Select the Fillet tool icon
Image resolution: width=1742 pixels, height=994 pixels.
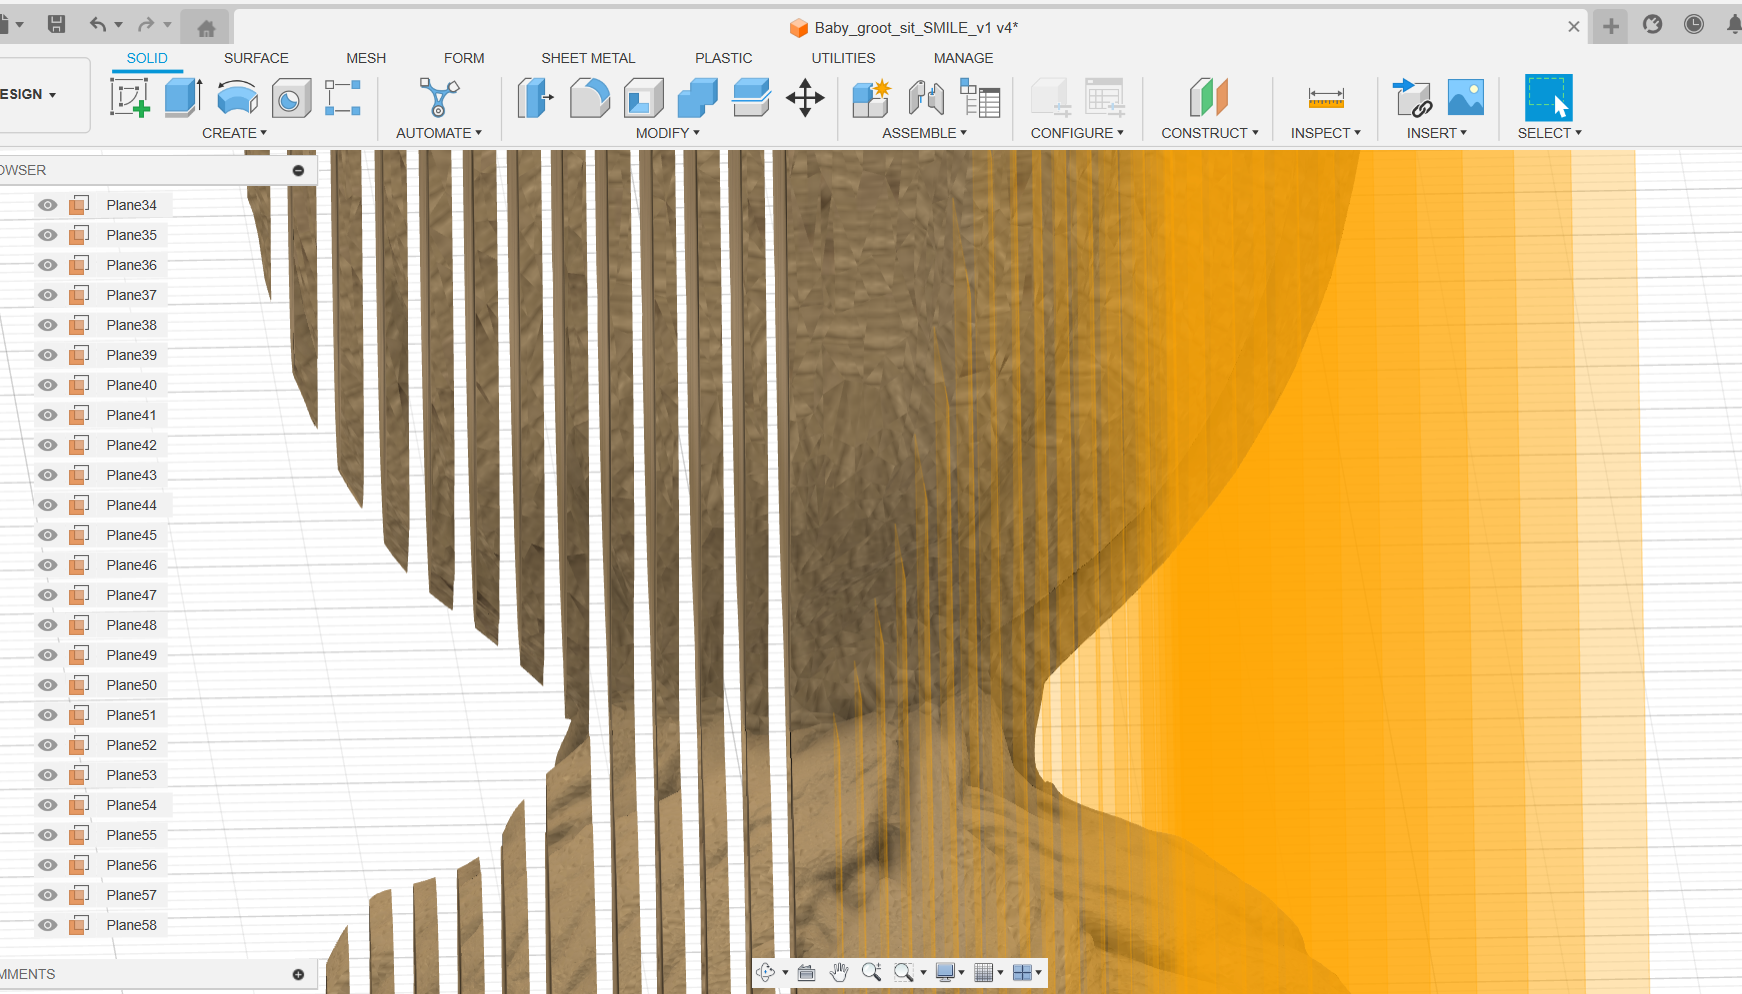pos(590,98)
